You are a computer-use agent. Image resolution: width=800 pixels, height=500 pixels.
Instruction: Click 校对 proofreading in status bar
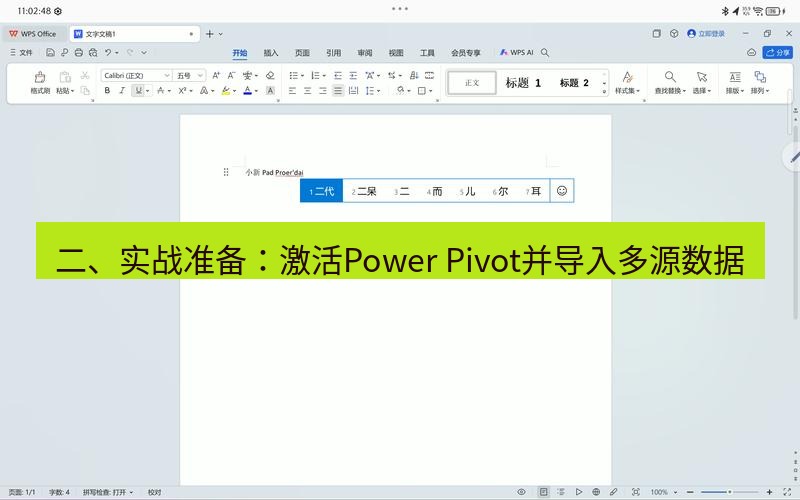155,492
